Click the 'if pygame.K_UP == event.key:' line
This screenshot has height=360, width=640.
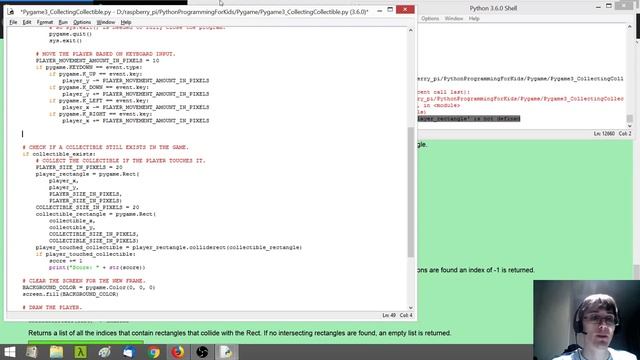96,74
